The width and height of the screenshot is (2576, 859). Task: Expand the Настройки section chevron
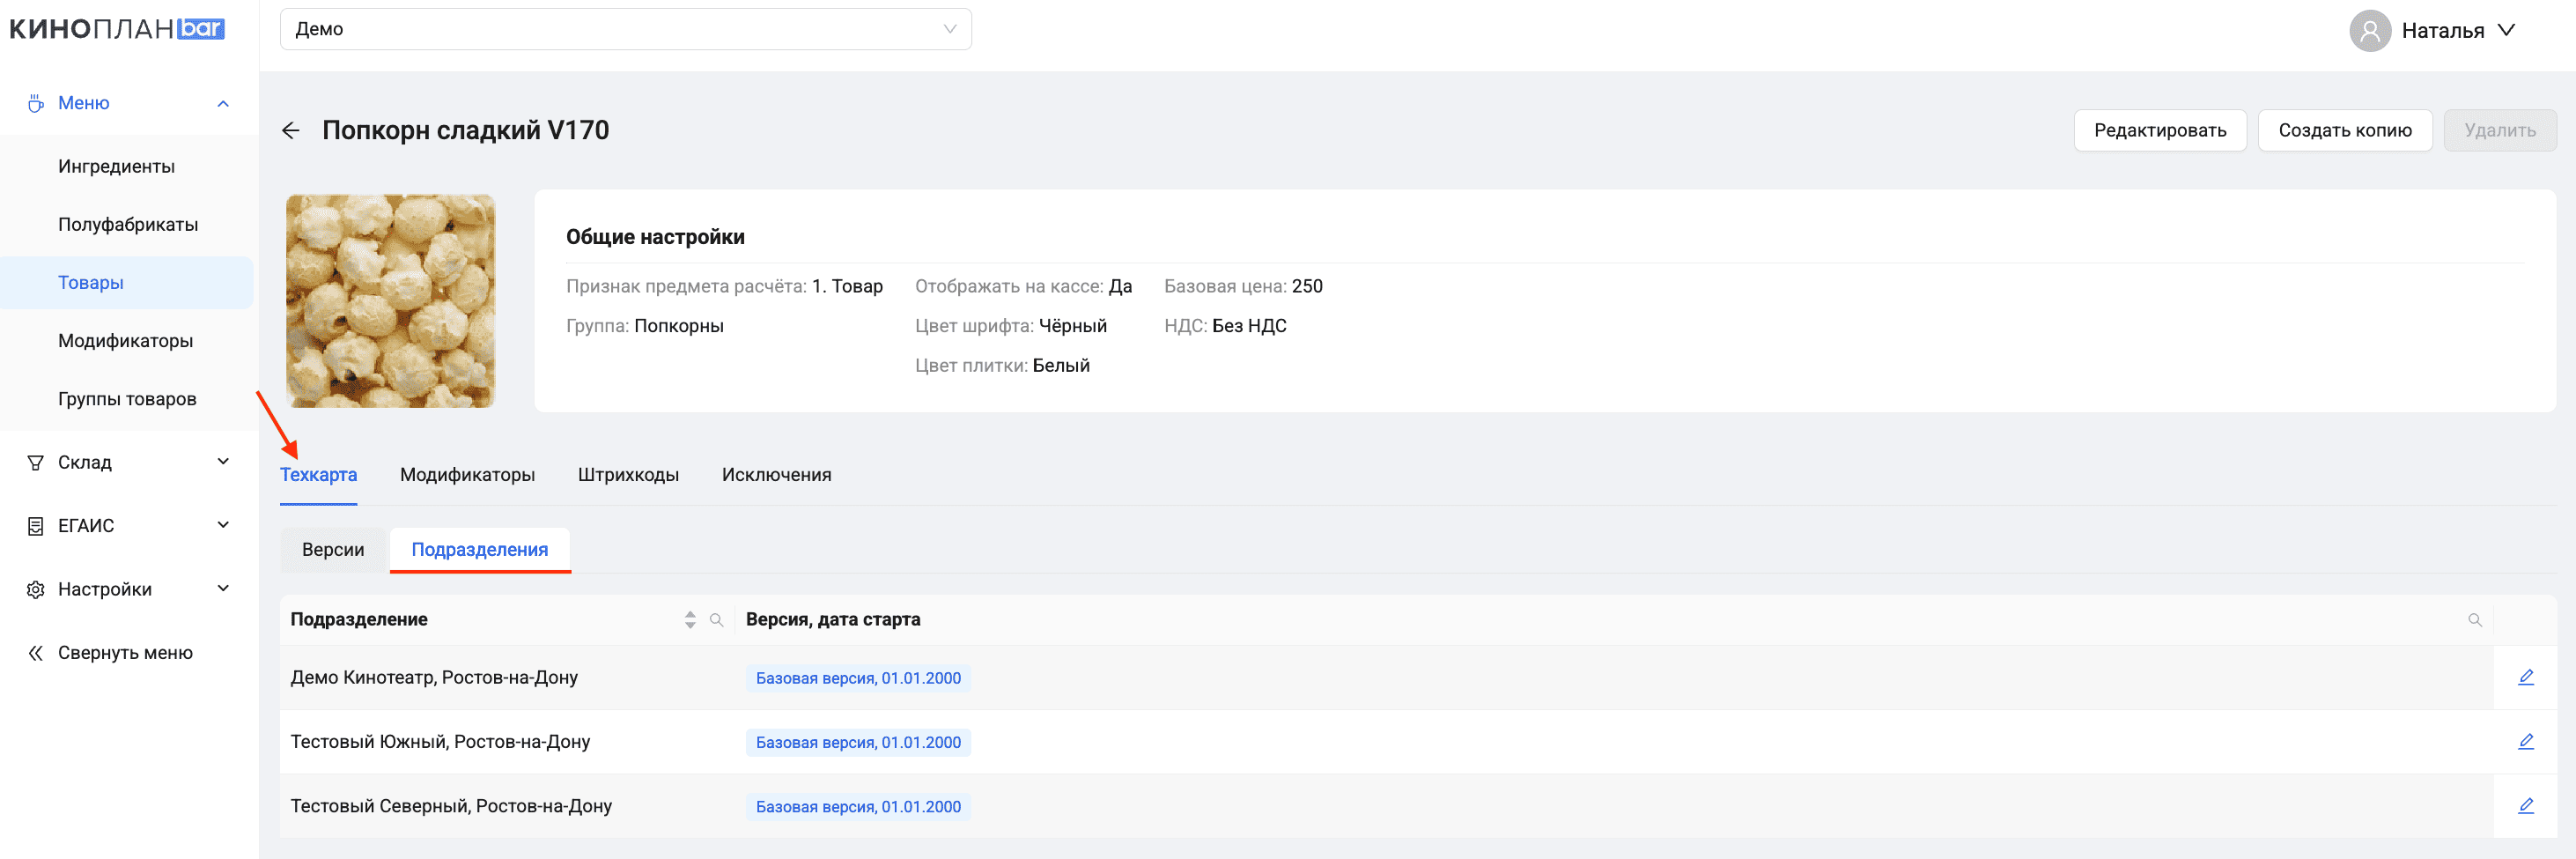click(x=223, y=588)
